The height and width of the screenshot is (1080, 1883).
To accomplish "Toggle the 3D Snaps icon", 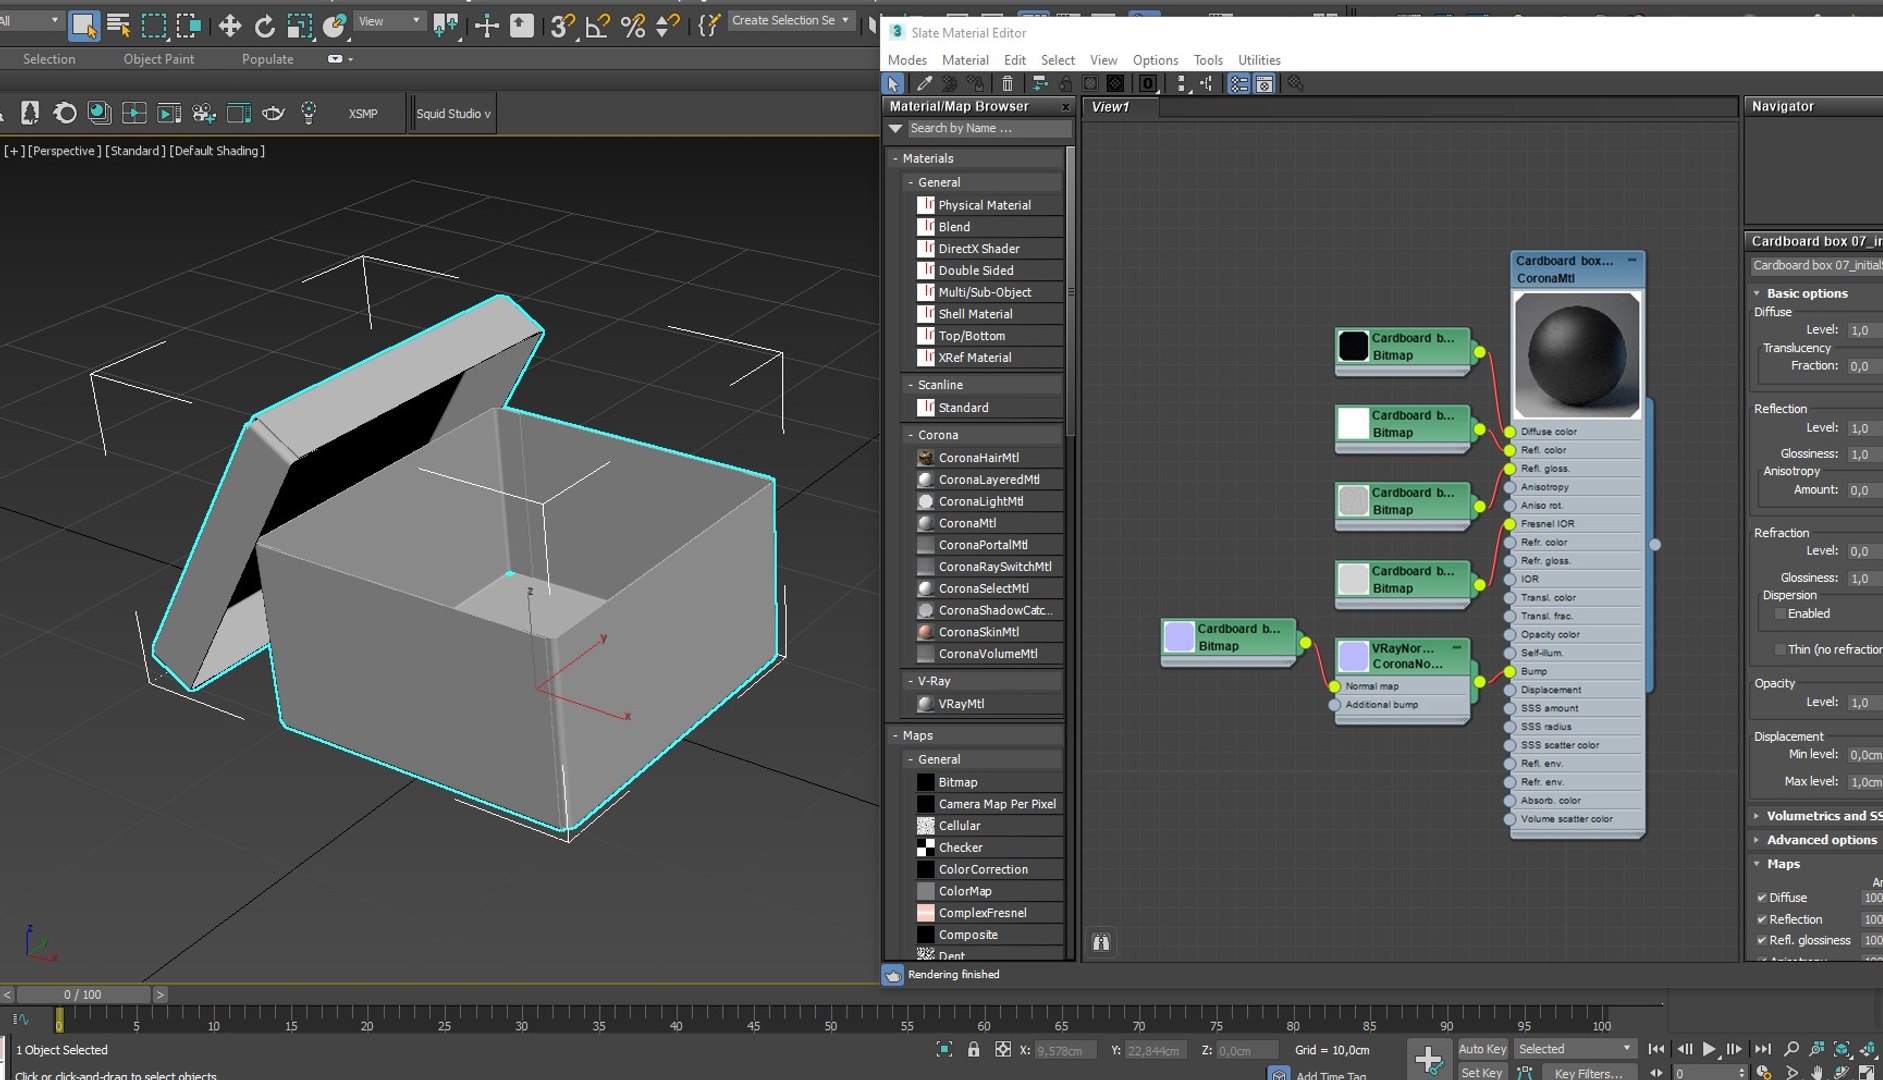I will click(x=561, y=24).
